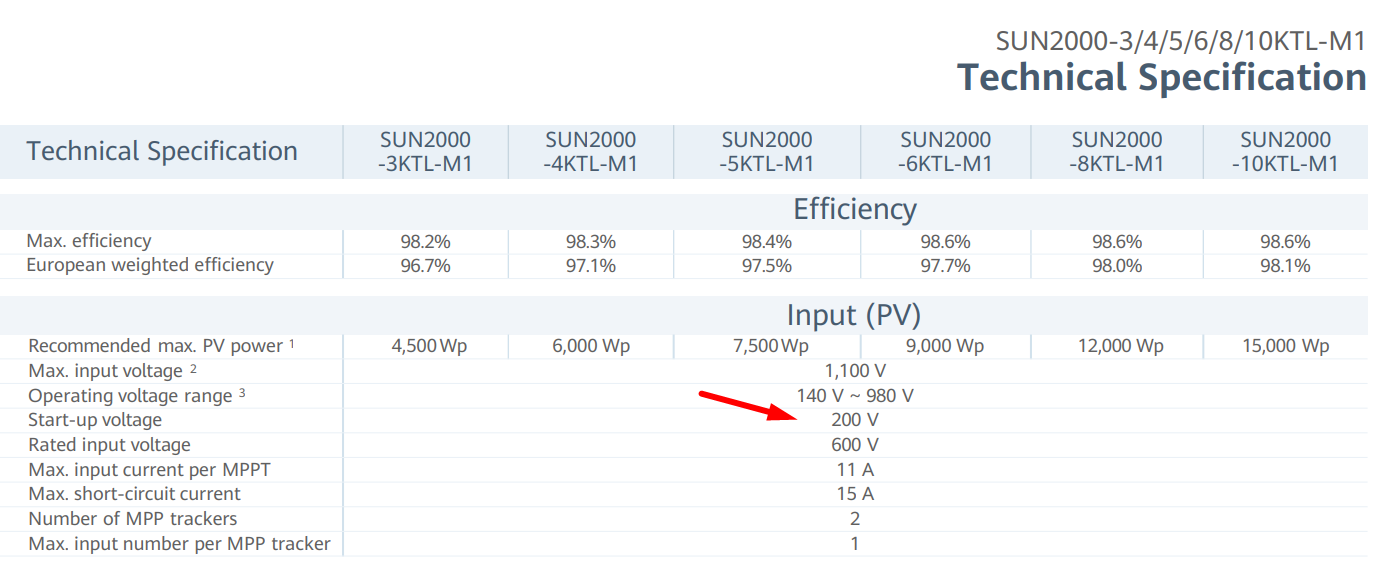Select the Max. efficiency row label

(89, 241)
